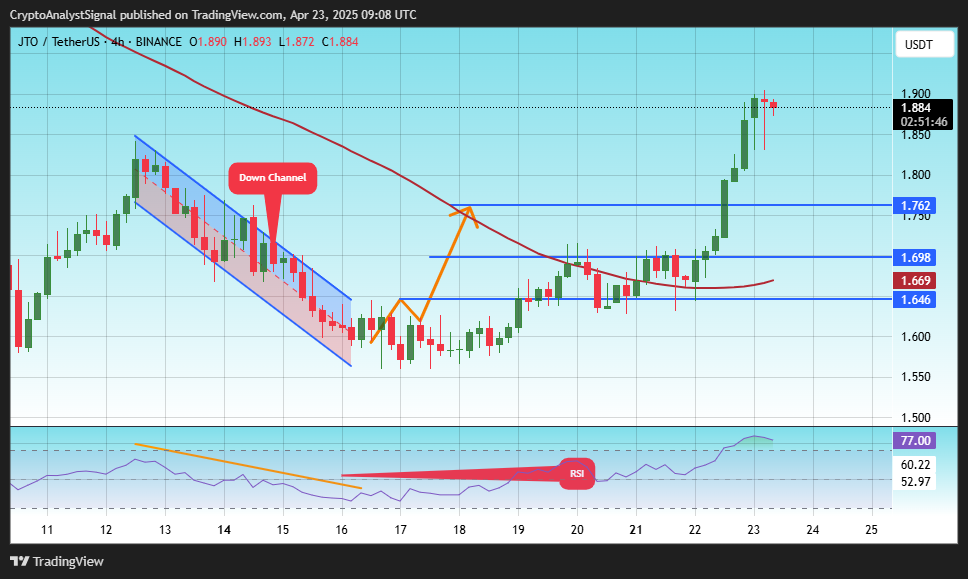Click the red RSI callout label
Screen dimensions: 968x579
point(577,473)
